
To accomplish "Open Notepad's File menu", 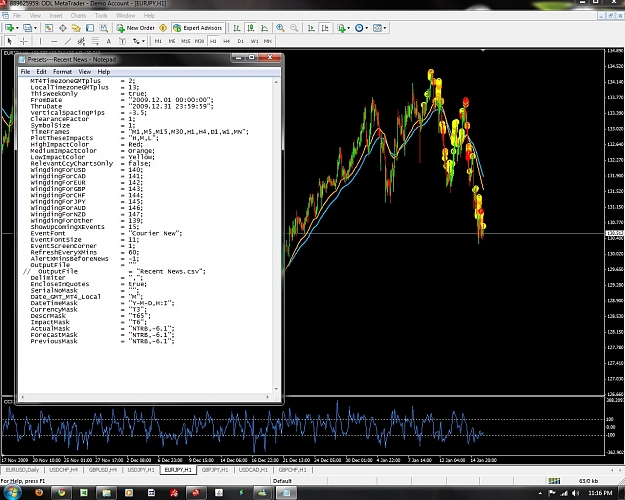I will pos(25,72).
